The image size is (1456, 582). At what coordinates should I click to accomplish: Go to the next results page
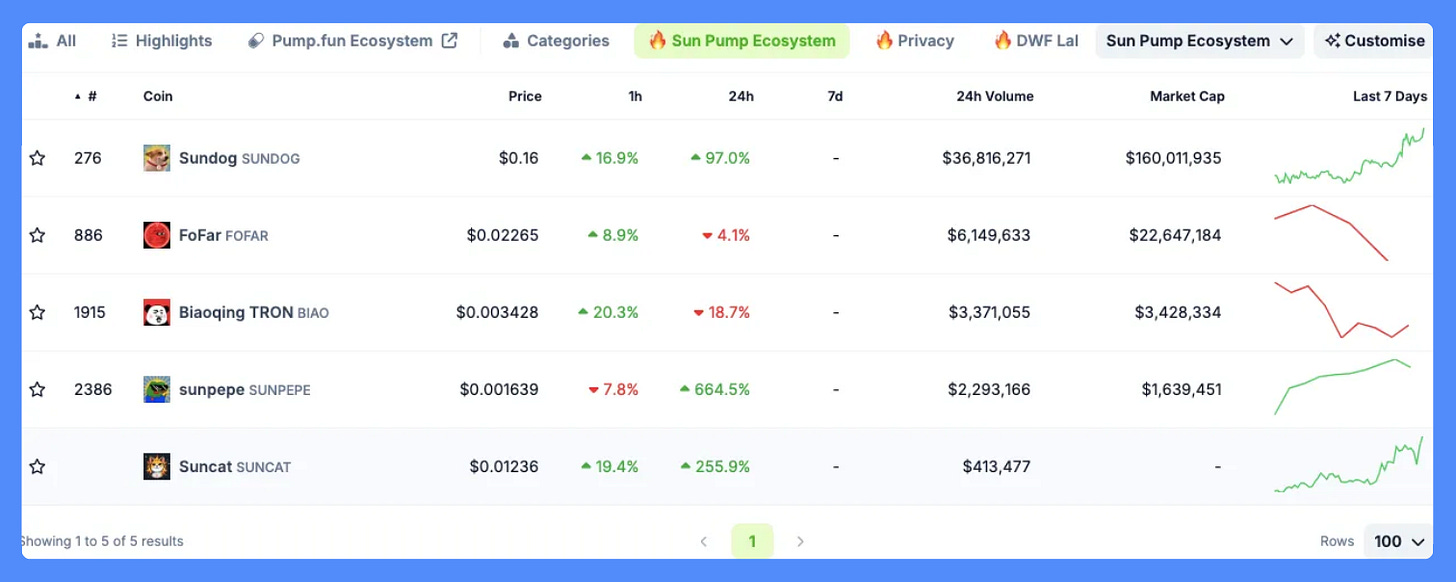click(800, 541)
